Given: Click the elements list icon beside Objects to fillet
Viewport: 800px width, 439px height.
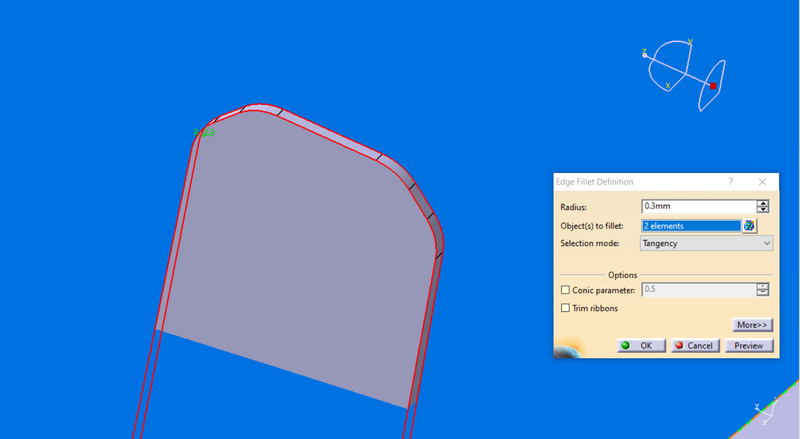Looking at the screenshot, I should tap(749, 226).
